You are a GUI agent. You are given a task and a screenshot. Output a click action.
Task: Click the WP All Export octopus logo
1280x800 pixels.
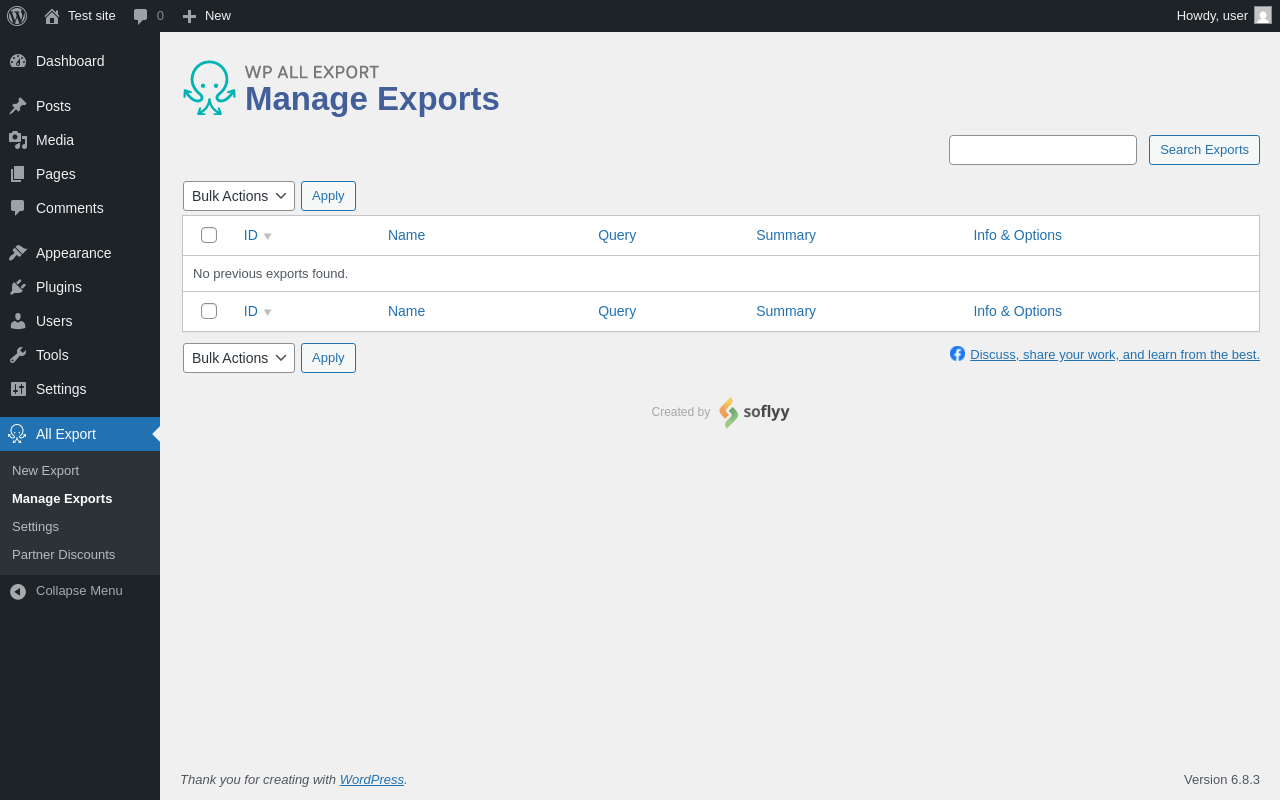tap(210, 88)
